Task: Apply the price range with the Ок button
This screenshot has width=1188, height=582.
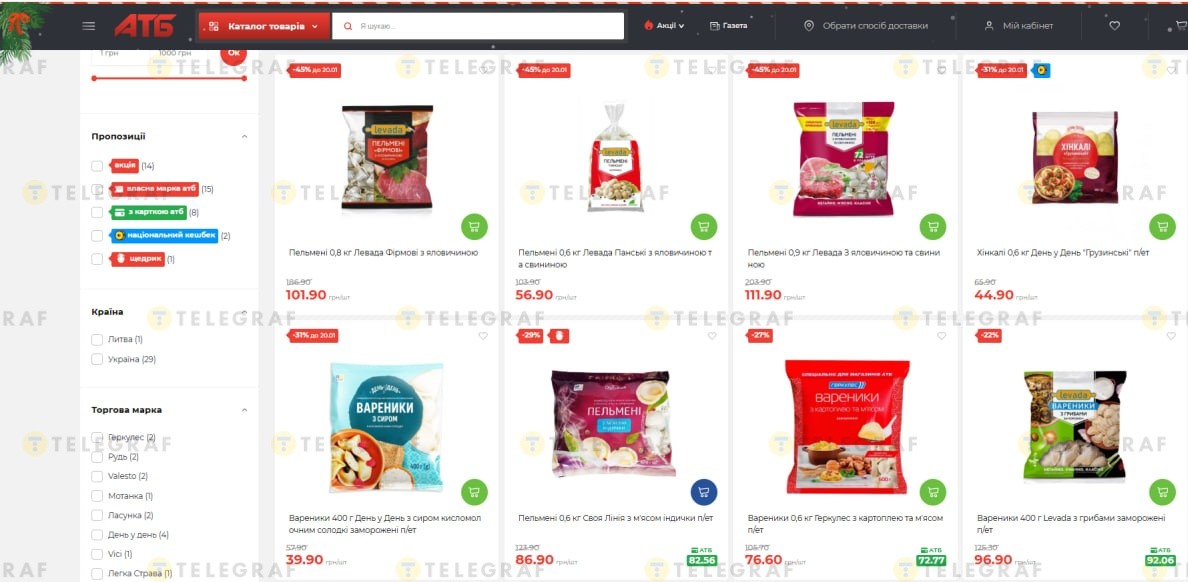Action: tap(233, 53)
